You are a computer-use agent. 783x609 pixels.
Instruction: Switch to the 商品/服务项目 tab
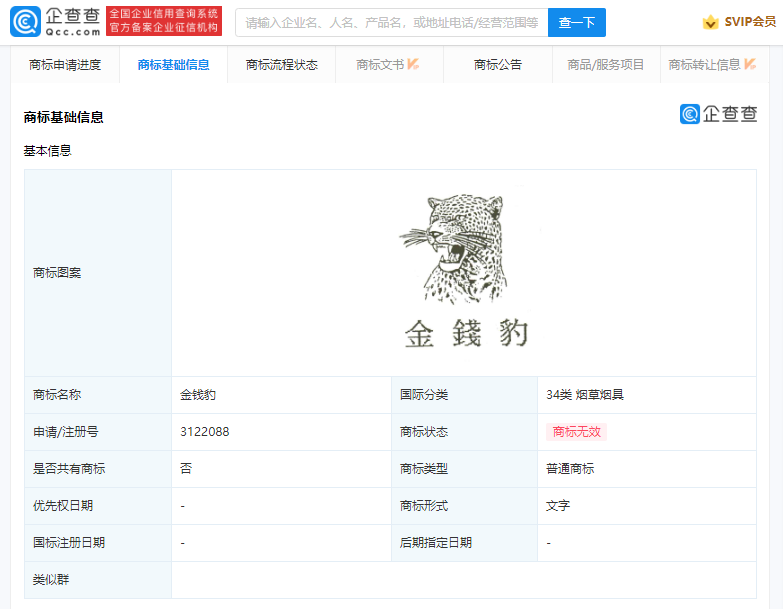click(605, 65)
